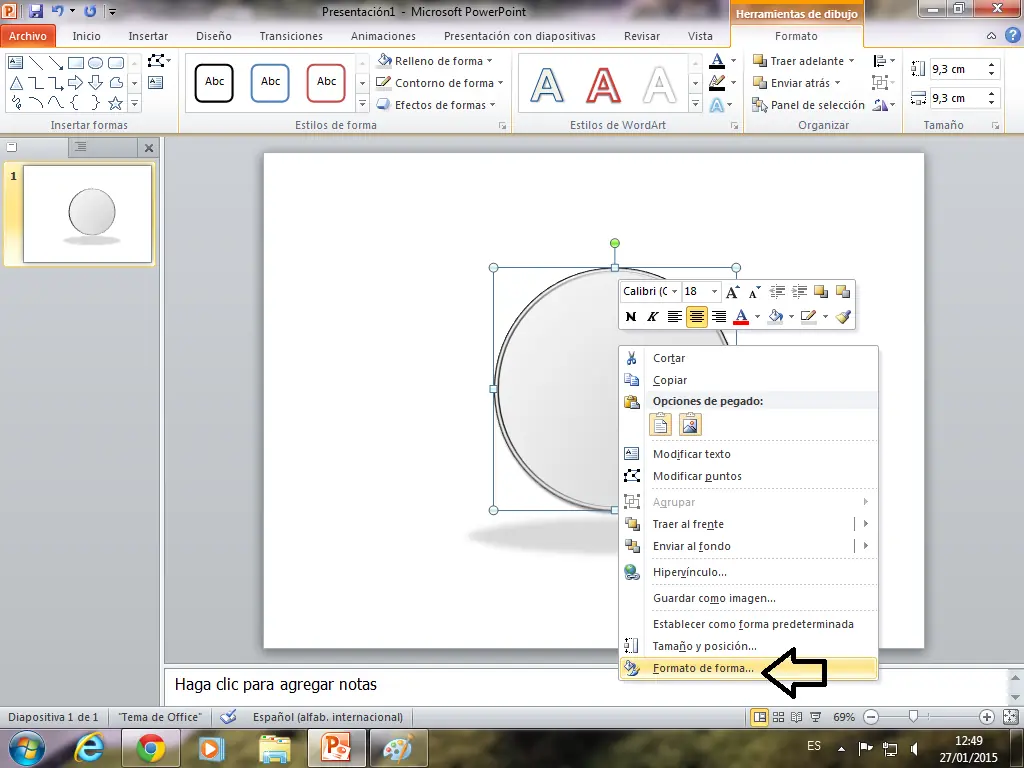Select slide 1 thumbnail in slides pane
This screenshot has height=768, width=1024.
tap(88, 214)
